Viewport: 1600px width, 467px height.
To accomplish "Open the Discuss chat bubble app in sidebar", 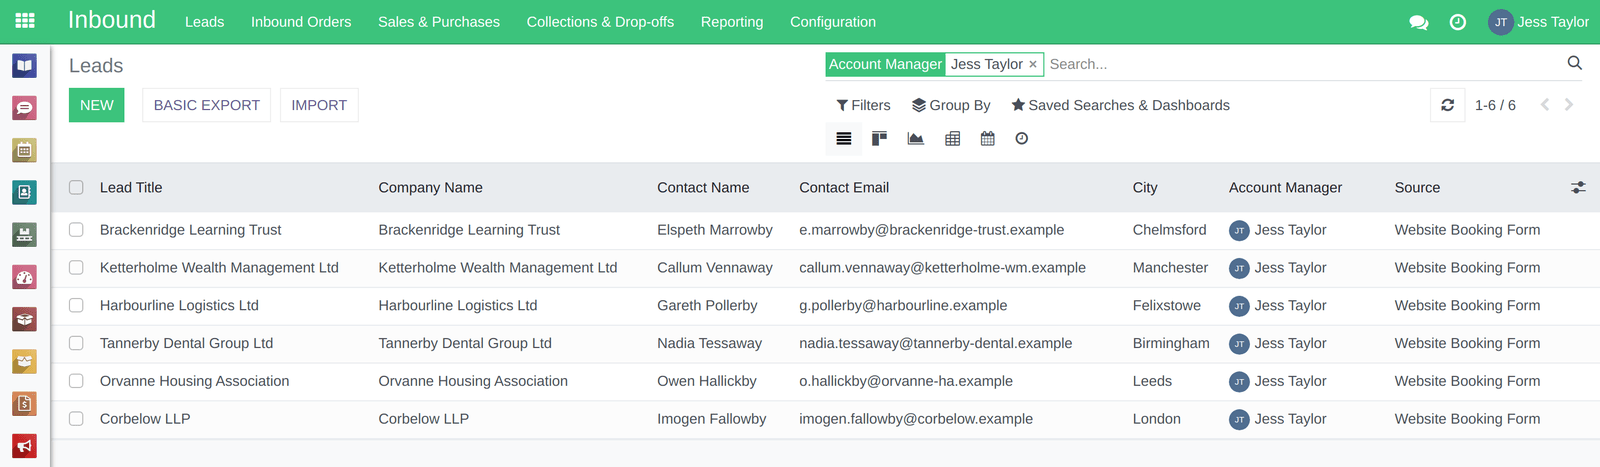I will pyautogui.click(x=25, y=108).
